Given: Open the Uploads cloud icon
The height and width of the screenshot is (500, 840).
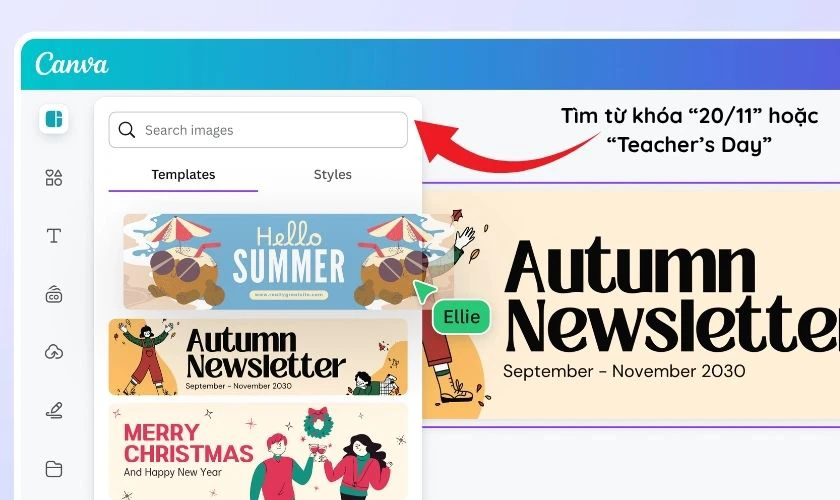Looking at the screenshot, I should [54, 352].
